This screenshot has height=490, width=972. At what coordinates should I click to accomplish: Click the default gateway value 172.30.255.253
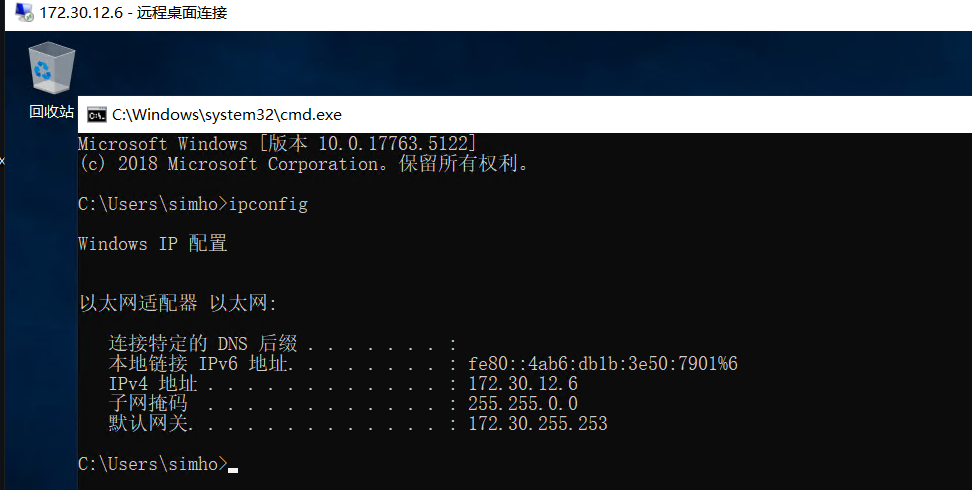(x=537, y=424)
